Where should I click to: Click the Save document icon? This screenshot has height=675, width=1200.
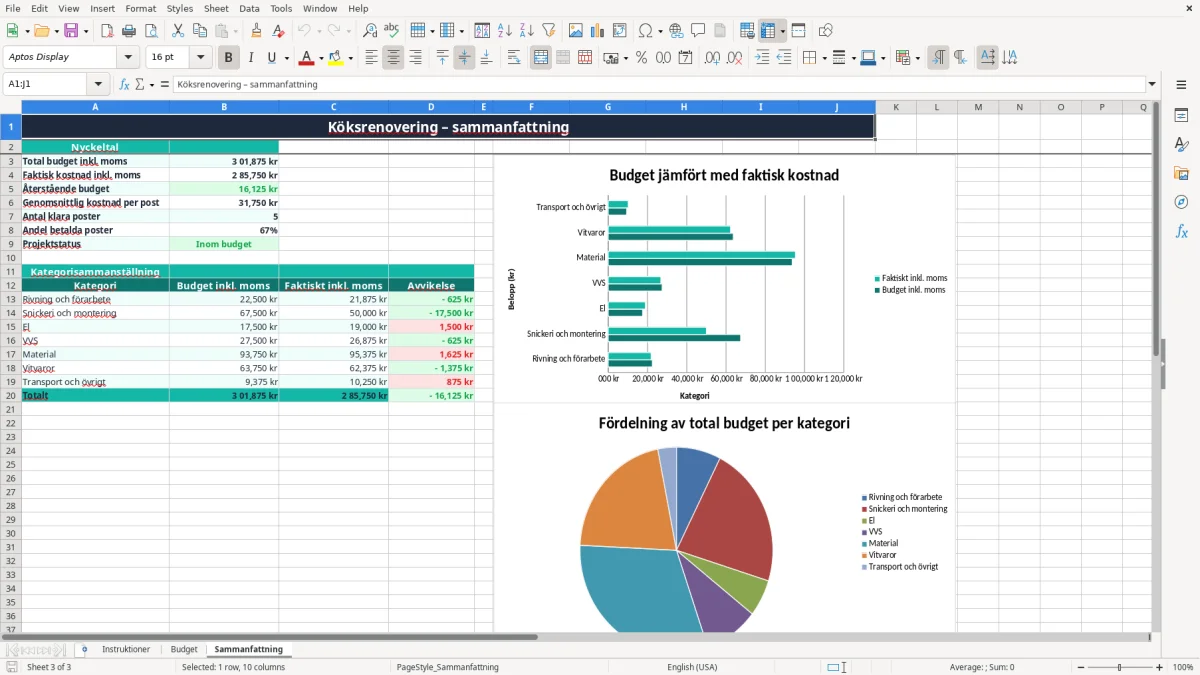pyautogui.click(x=71, y=31)
